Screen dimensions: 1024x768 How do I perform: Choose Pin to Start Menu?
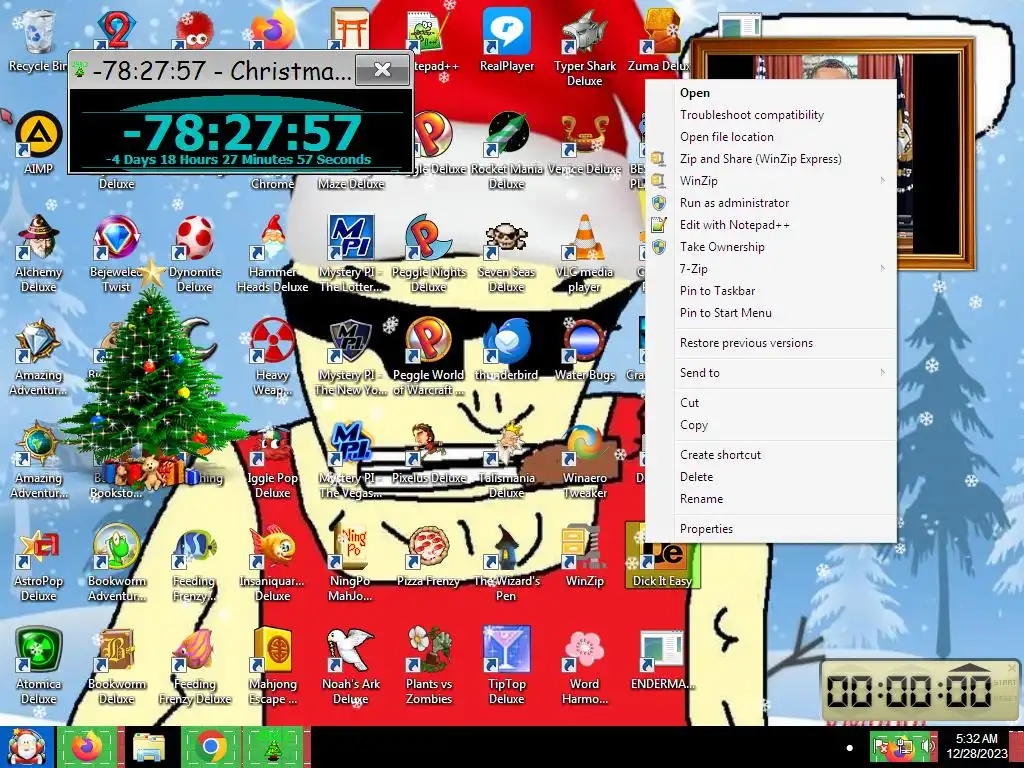pyautogui.click(x=771, y=313)
